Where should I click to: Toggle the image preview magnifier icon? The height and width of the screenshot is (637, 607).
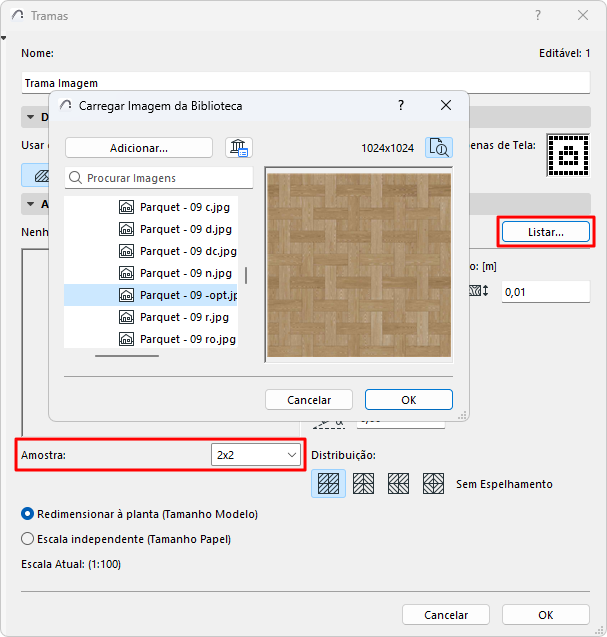439,147
